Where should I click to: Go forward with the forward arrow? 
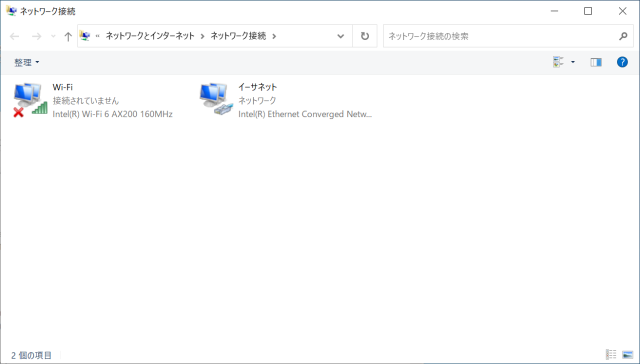point(36,36)
